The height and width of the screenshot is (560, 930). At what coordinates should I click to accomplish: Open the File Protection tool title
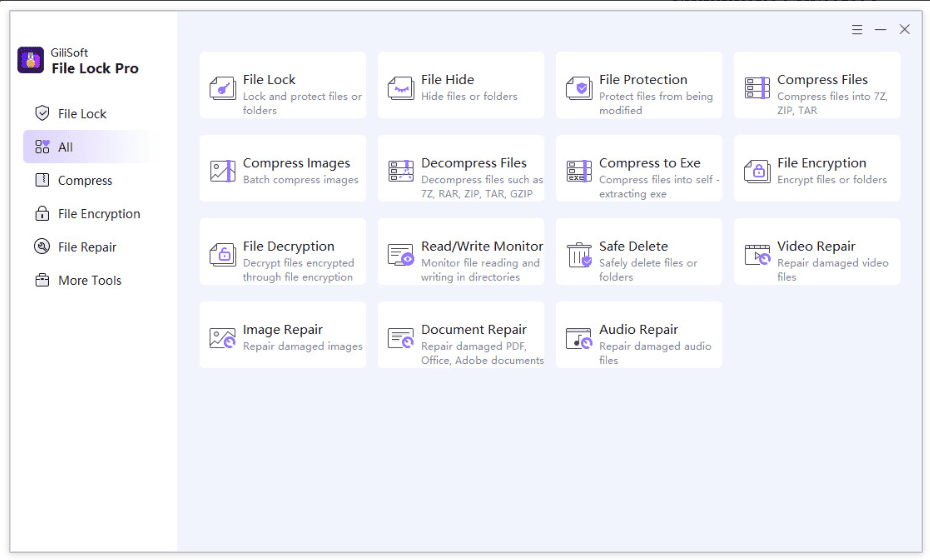pyautogui.click(x=643, y=79)
